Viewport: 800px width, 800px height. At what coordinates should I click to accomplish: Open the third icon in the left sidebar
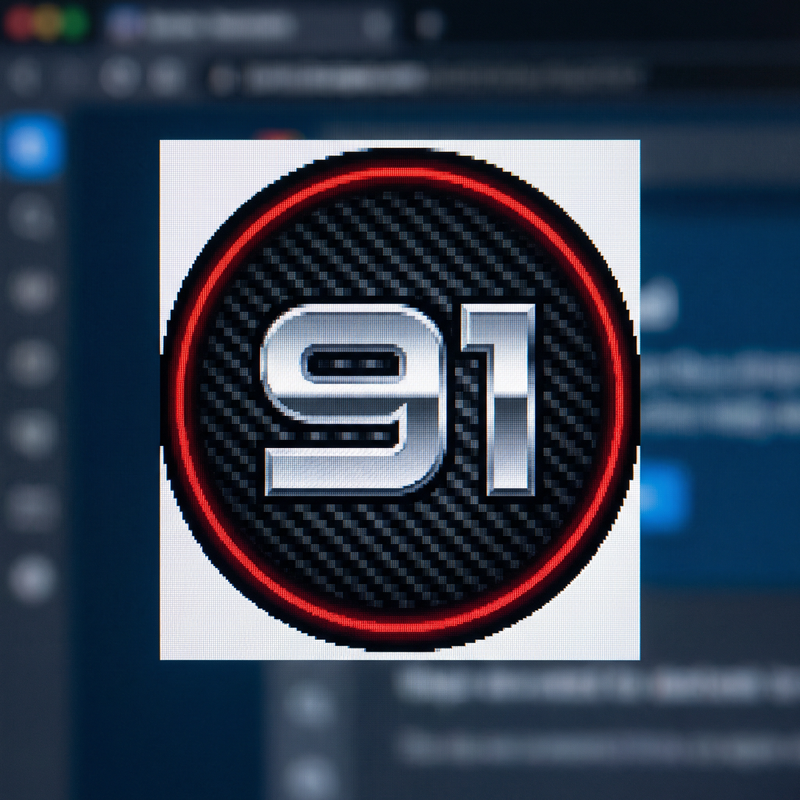[x=32, y=290]
